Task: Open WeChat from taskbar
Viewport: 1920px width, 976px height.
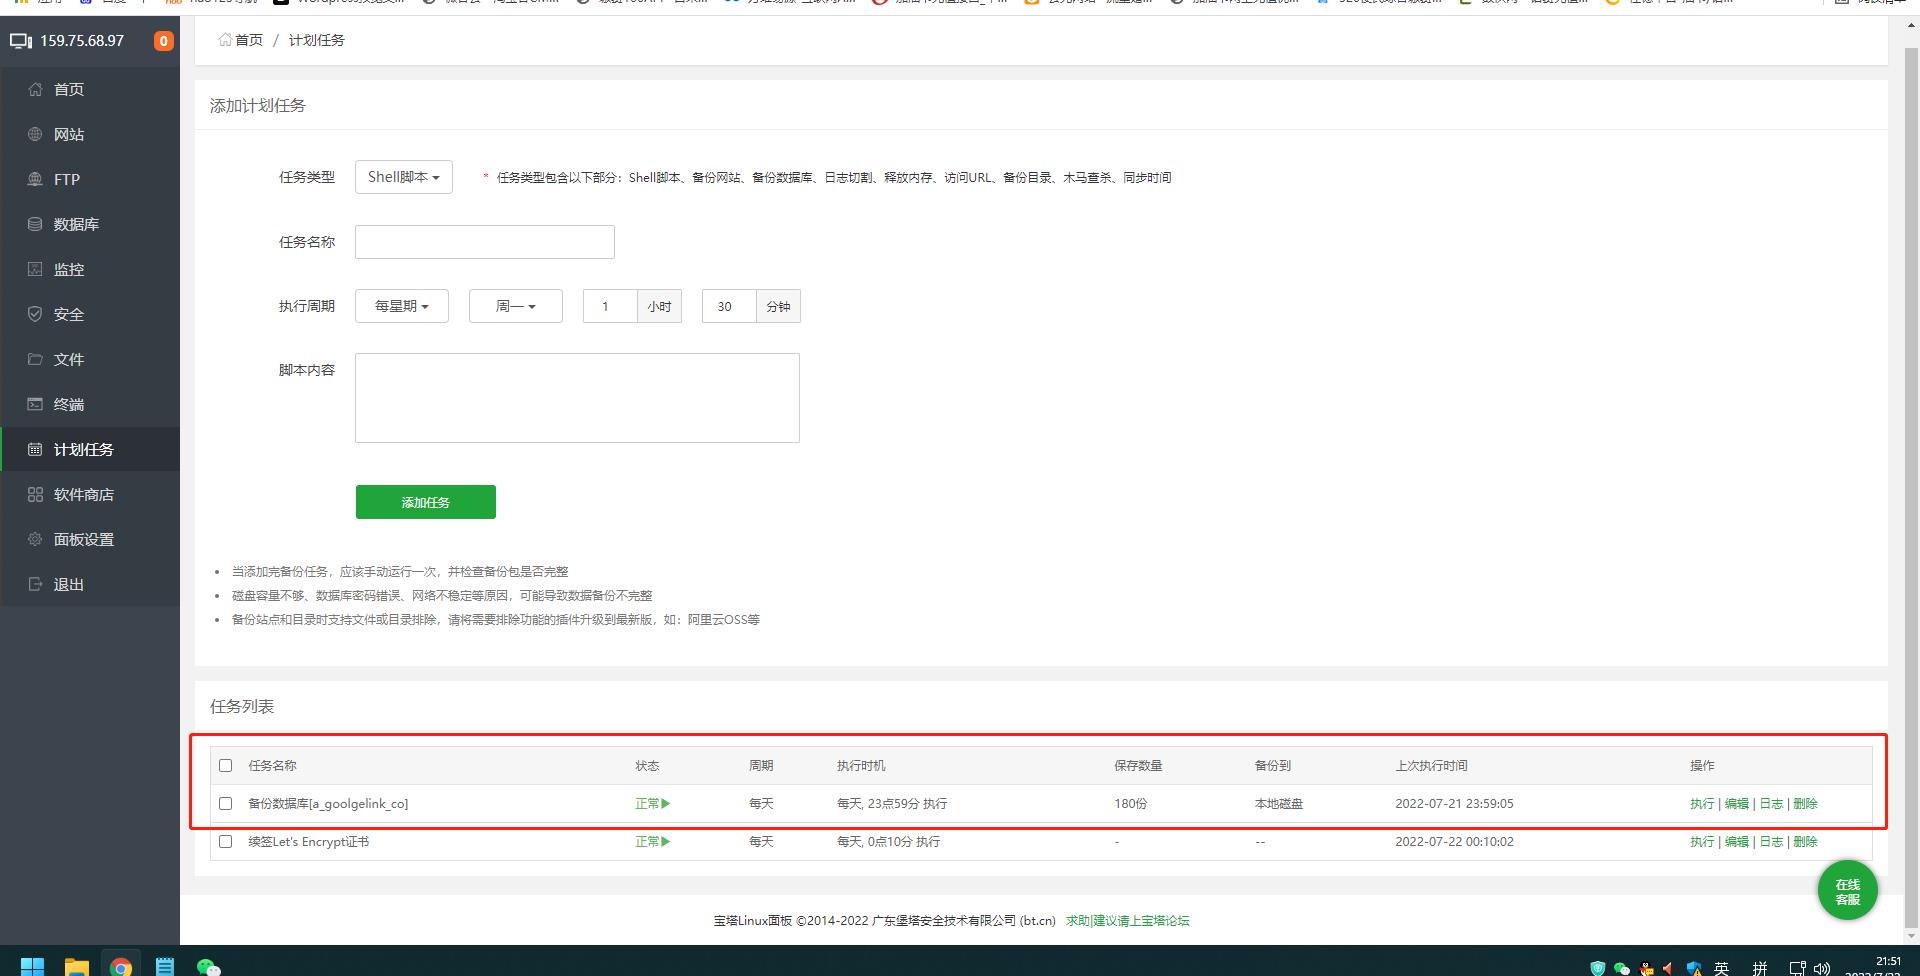Action: pos(208,966)
